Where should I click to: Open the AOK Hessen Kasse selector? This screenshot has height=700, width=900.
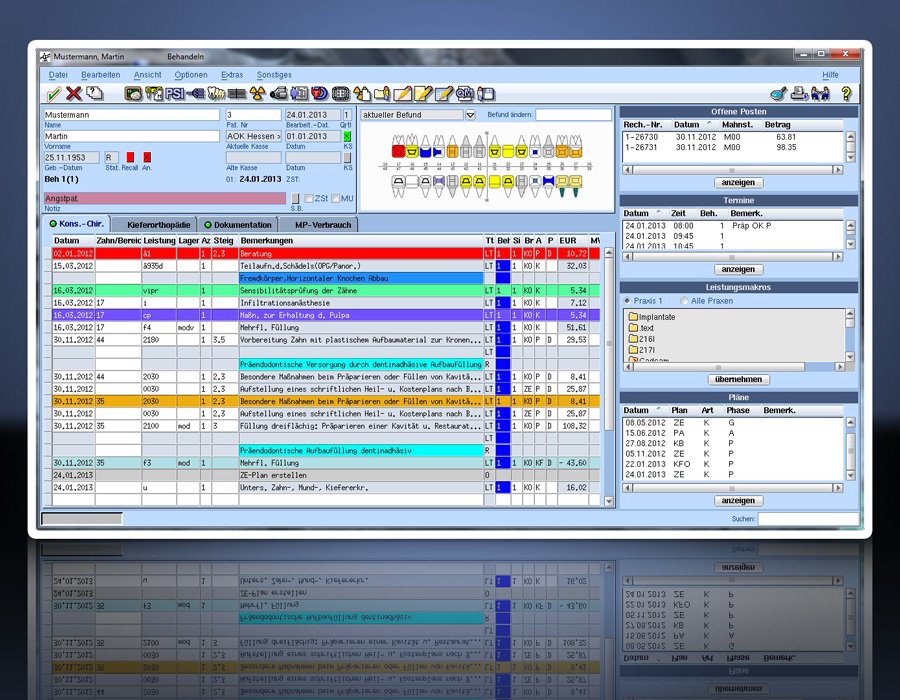254,137
